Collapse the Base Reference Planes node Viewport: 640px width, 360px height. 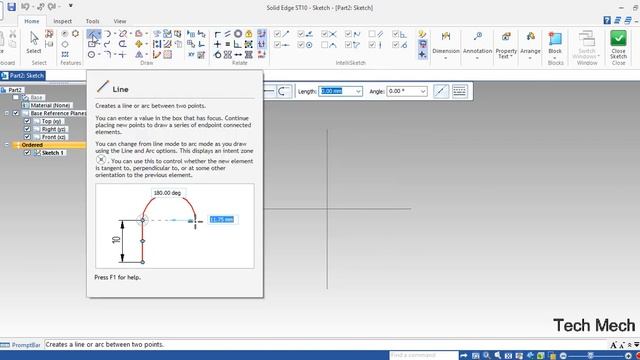[x=7, y=113]
